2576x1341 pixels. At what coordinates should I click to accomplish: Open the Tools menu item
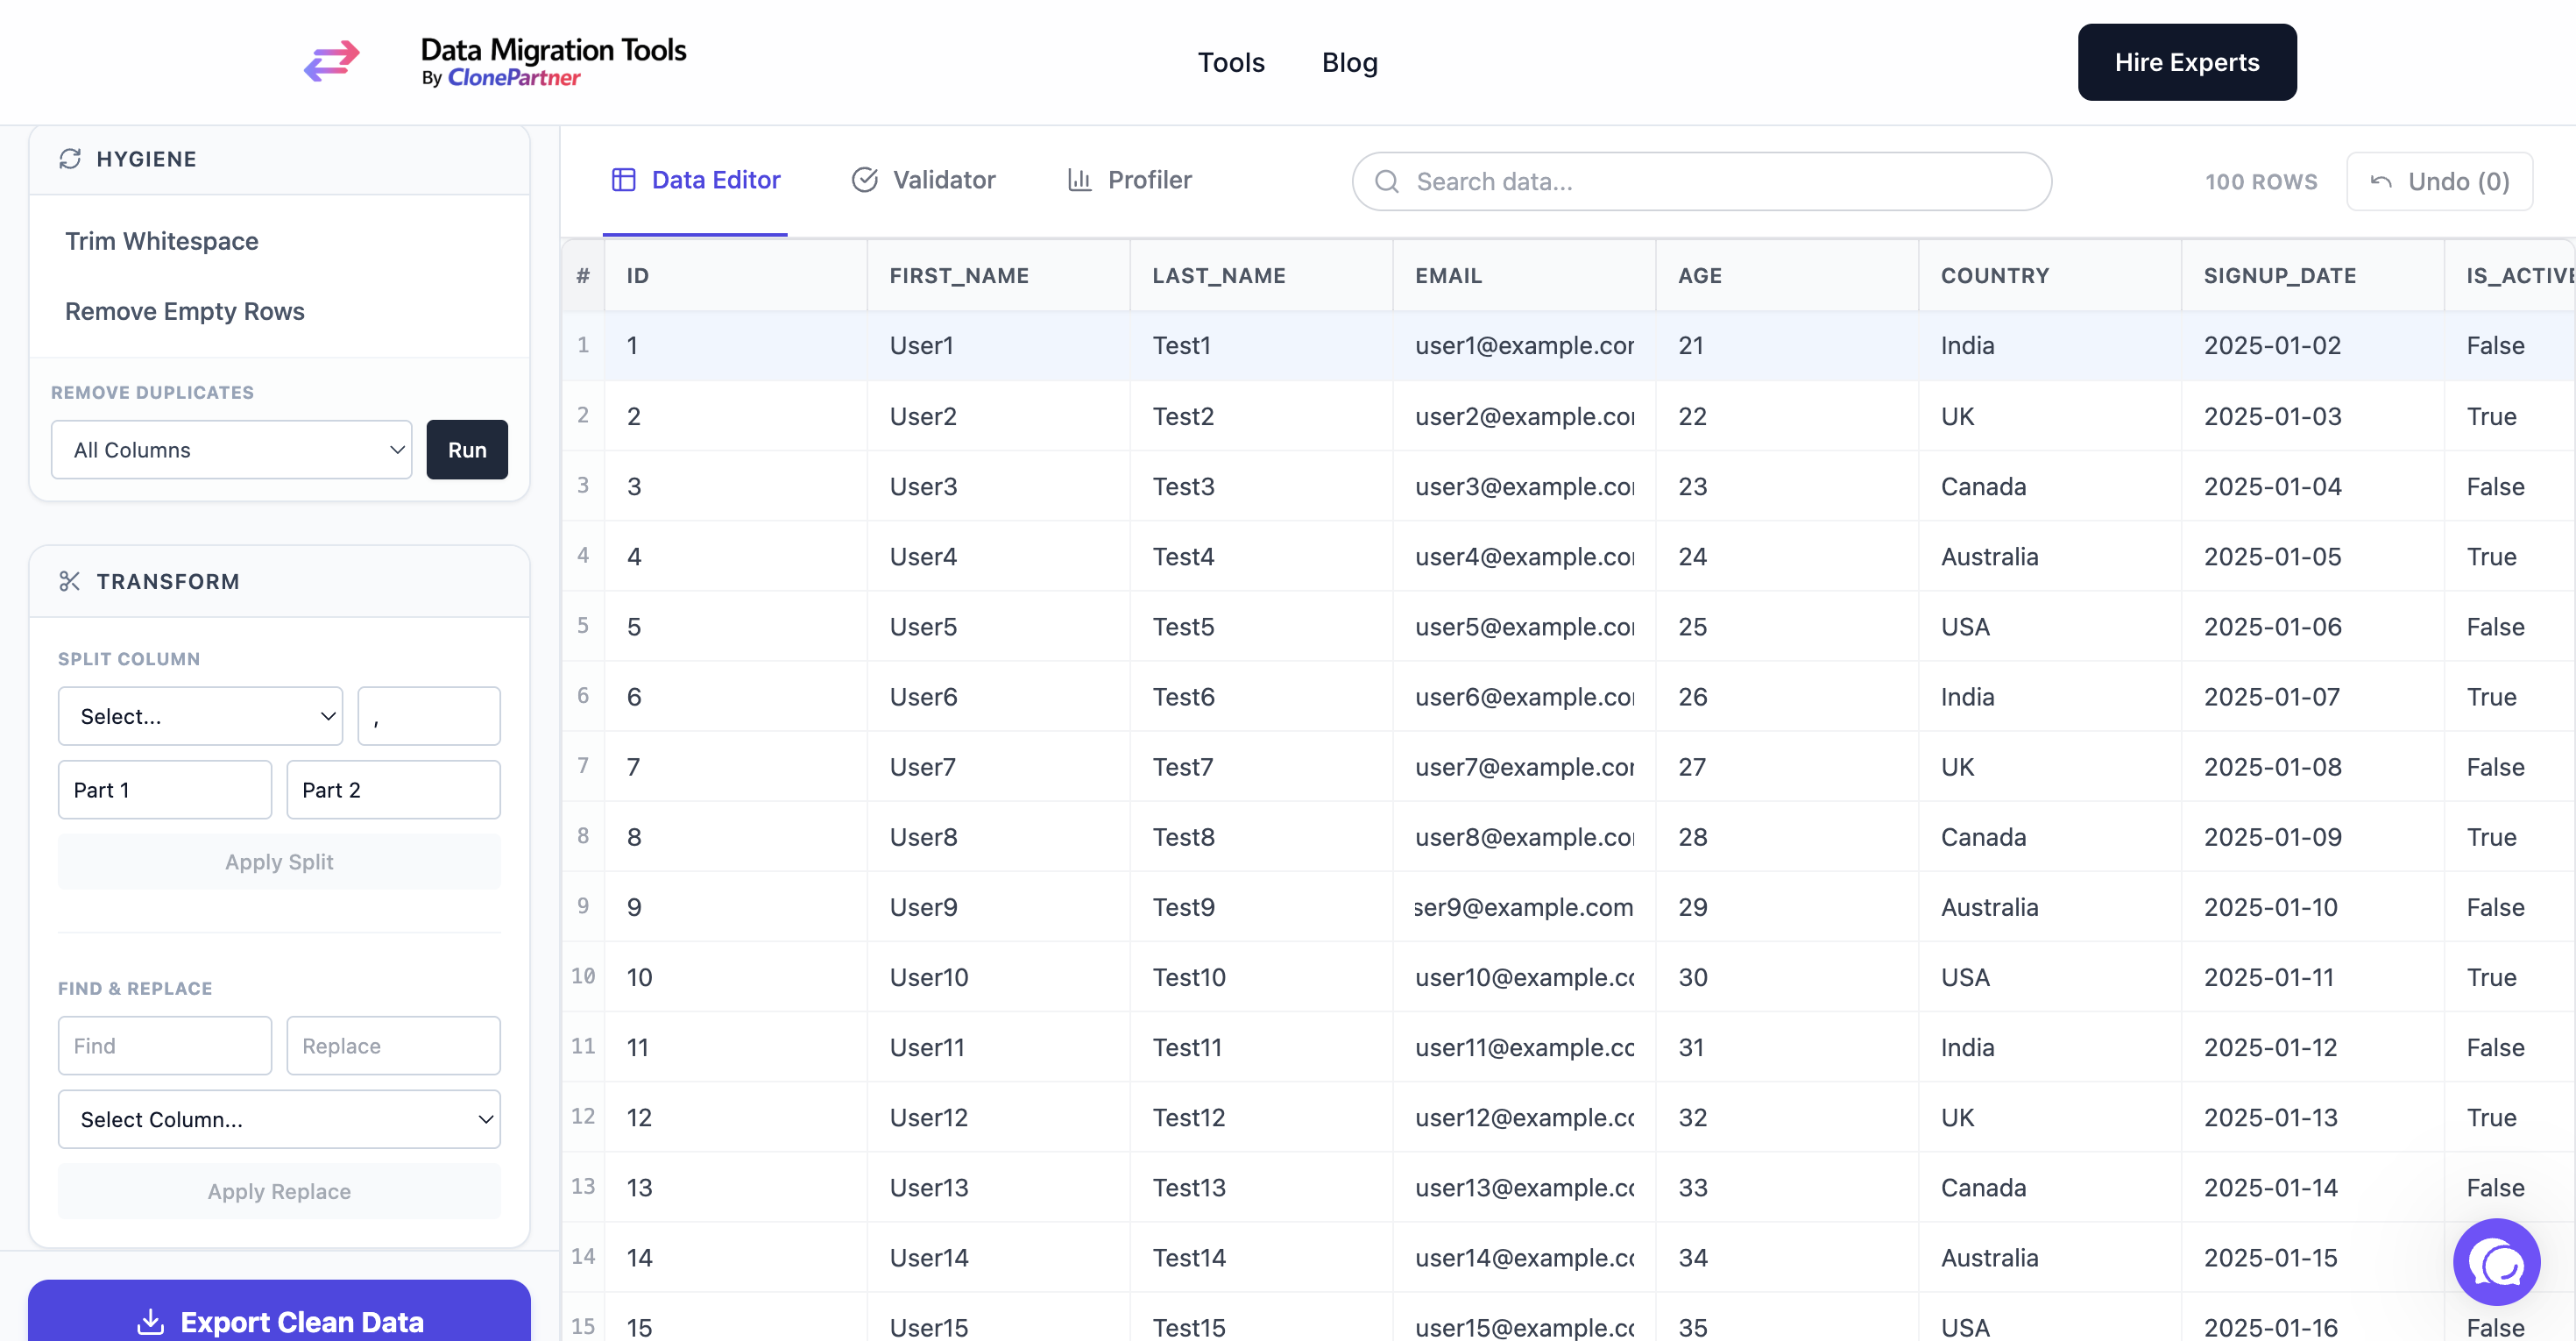1231,62
